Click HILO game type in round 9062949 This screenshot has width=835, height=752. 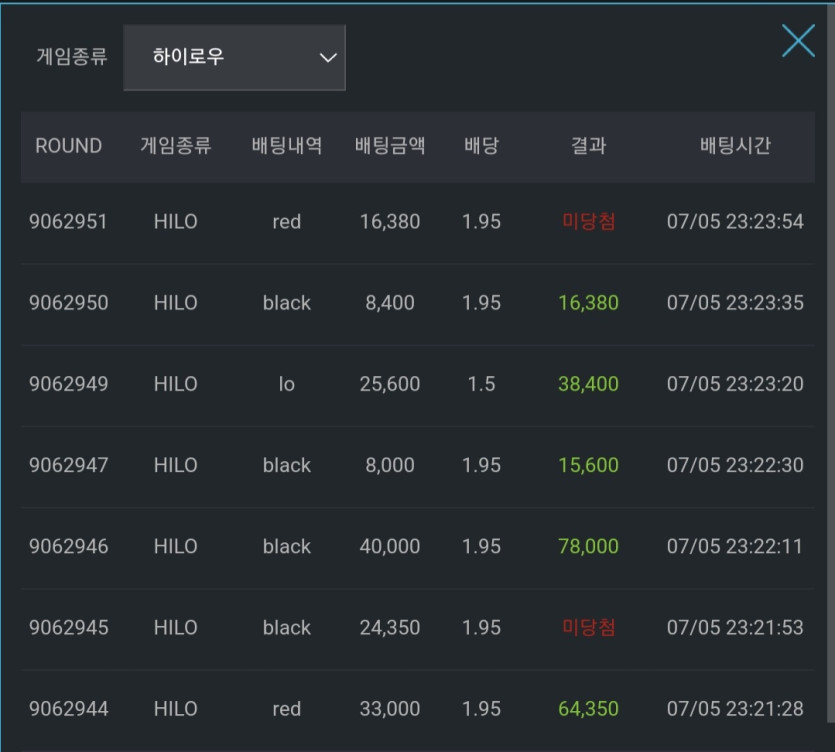176,384
